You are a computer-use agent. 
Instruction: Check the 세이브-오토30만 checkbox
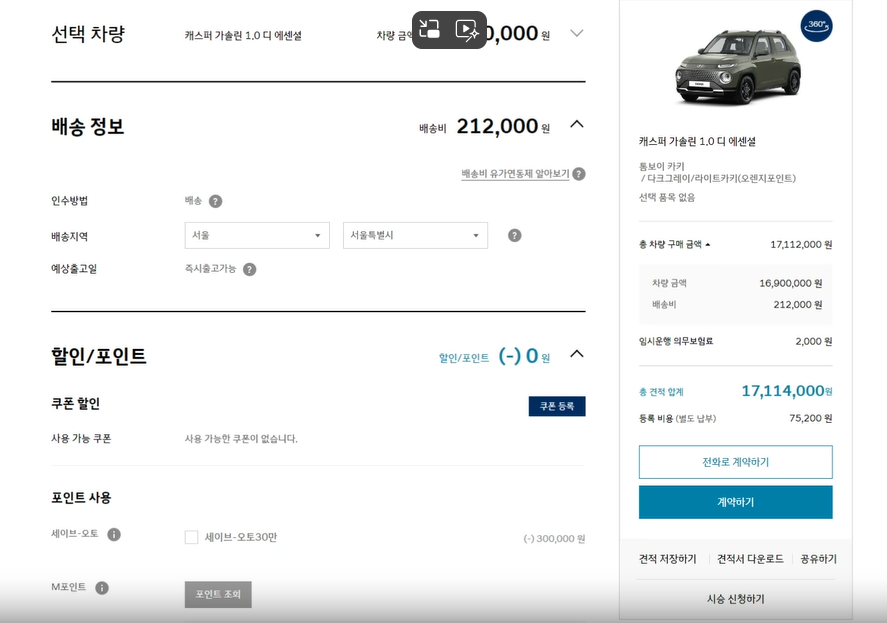191,537
